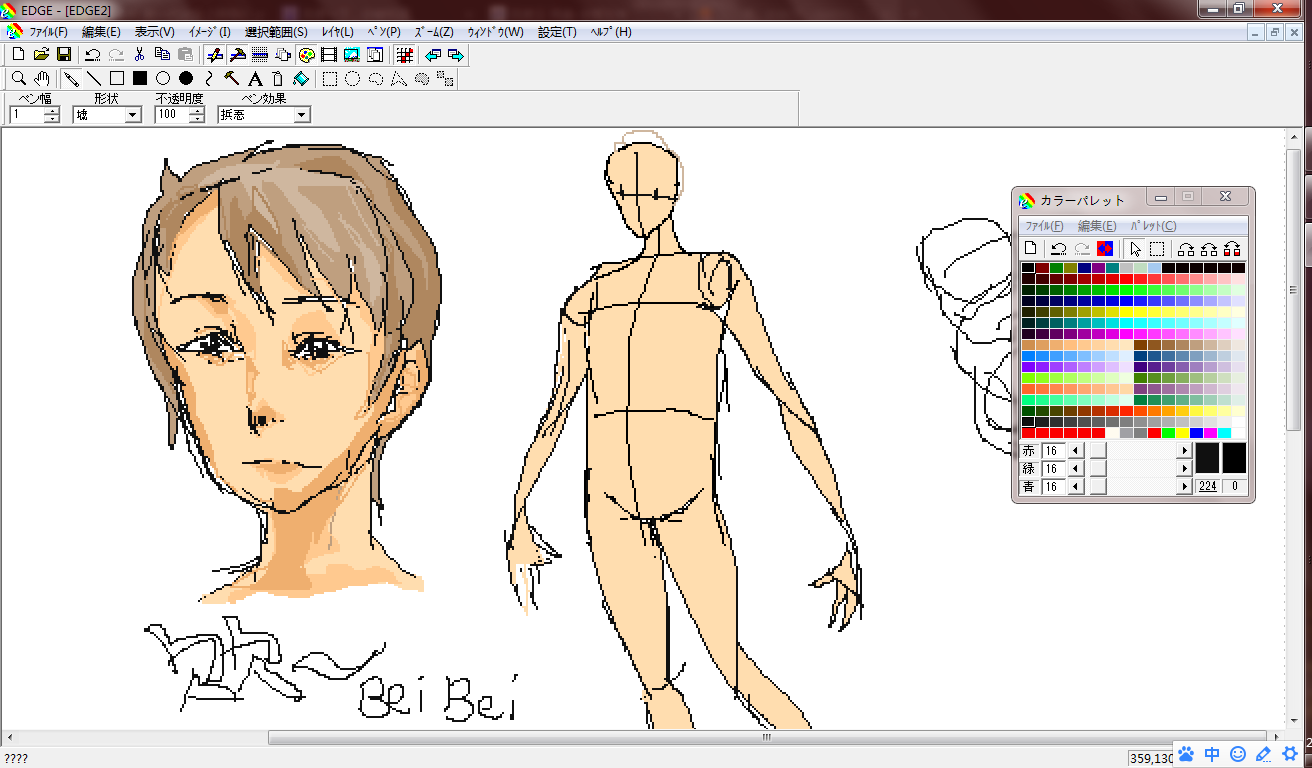
Task: Open the レイヤ(L) layer menu
Action: [x=337, y=32]
